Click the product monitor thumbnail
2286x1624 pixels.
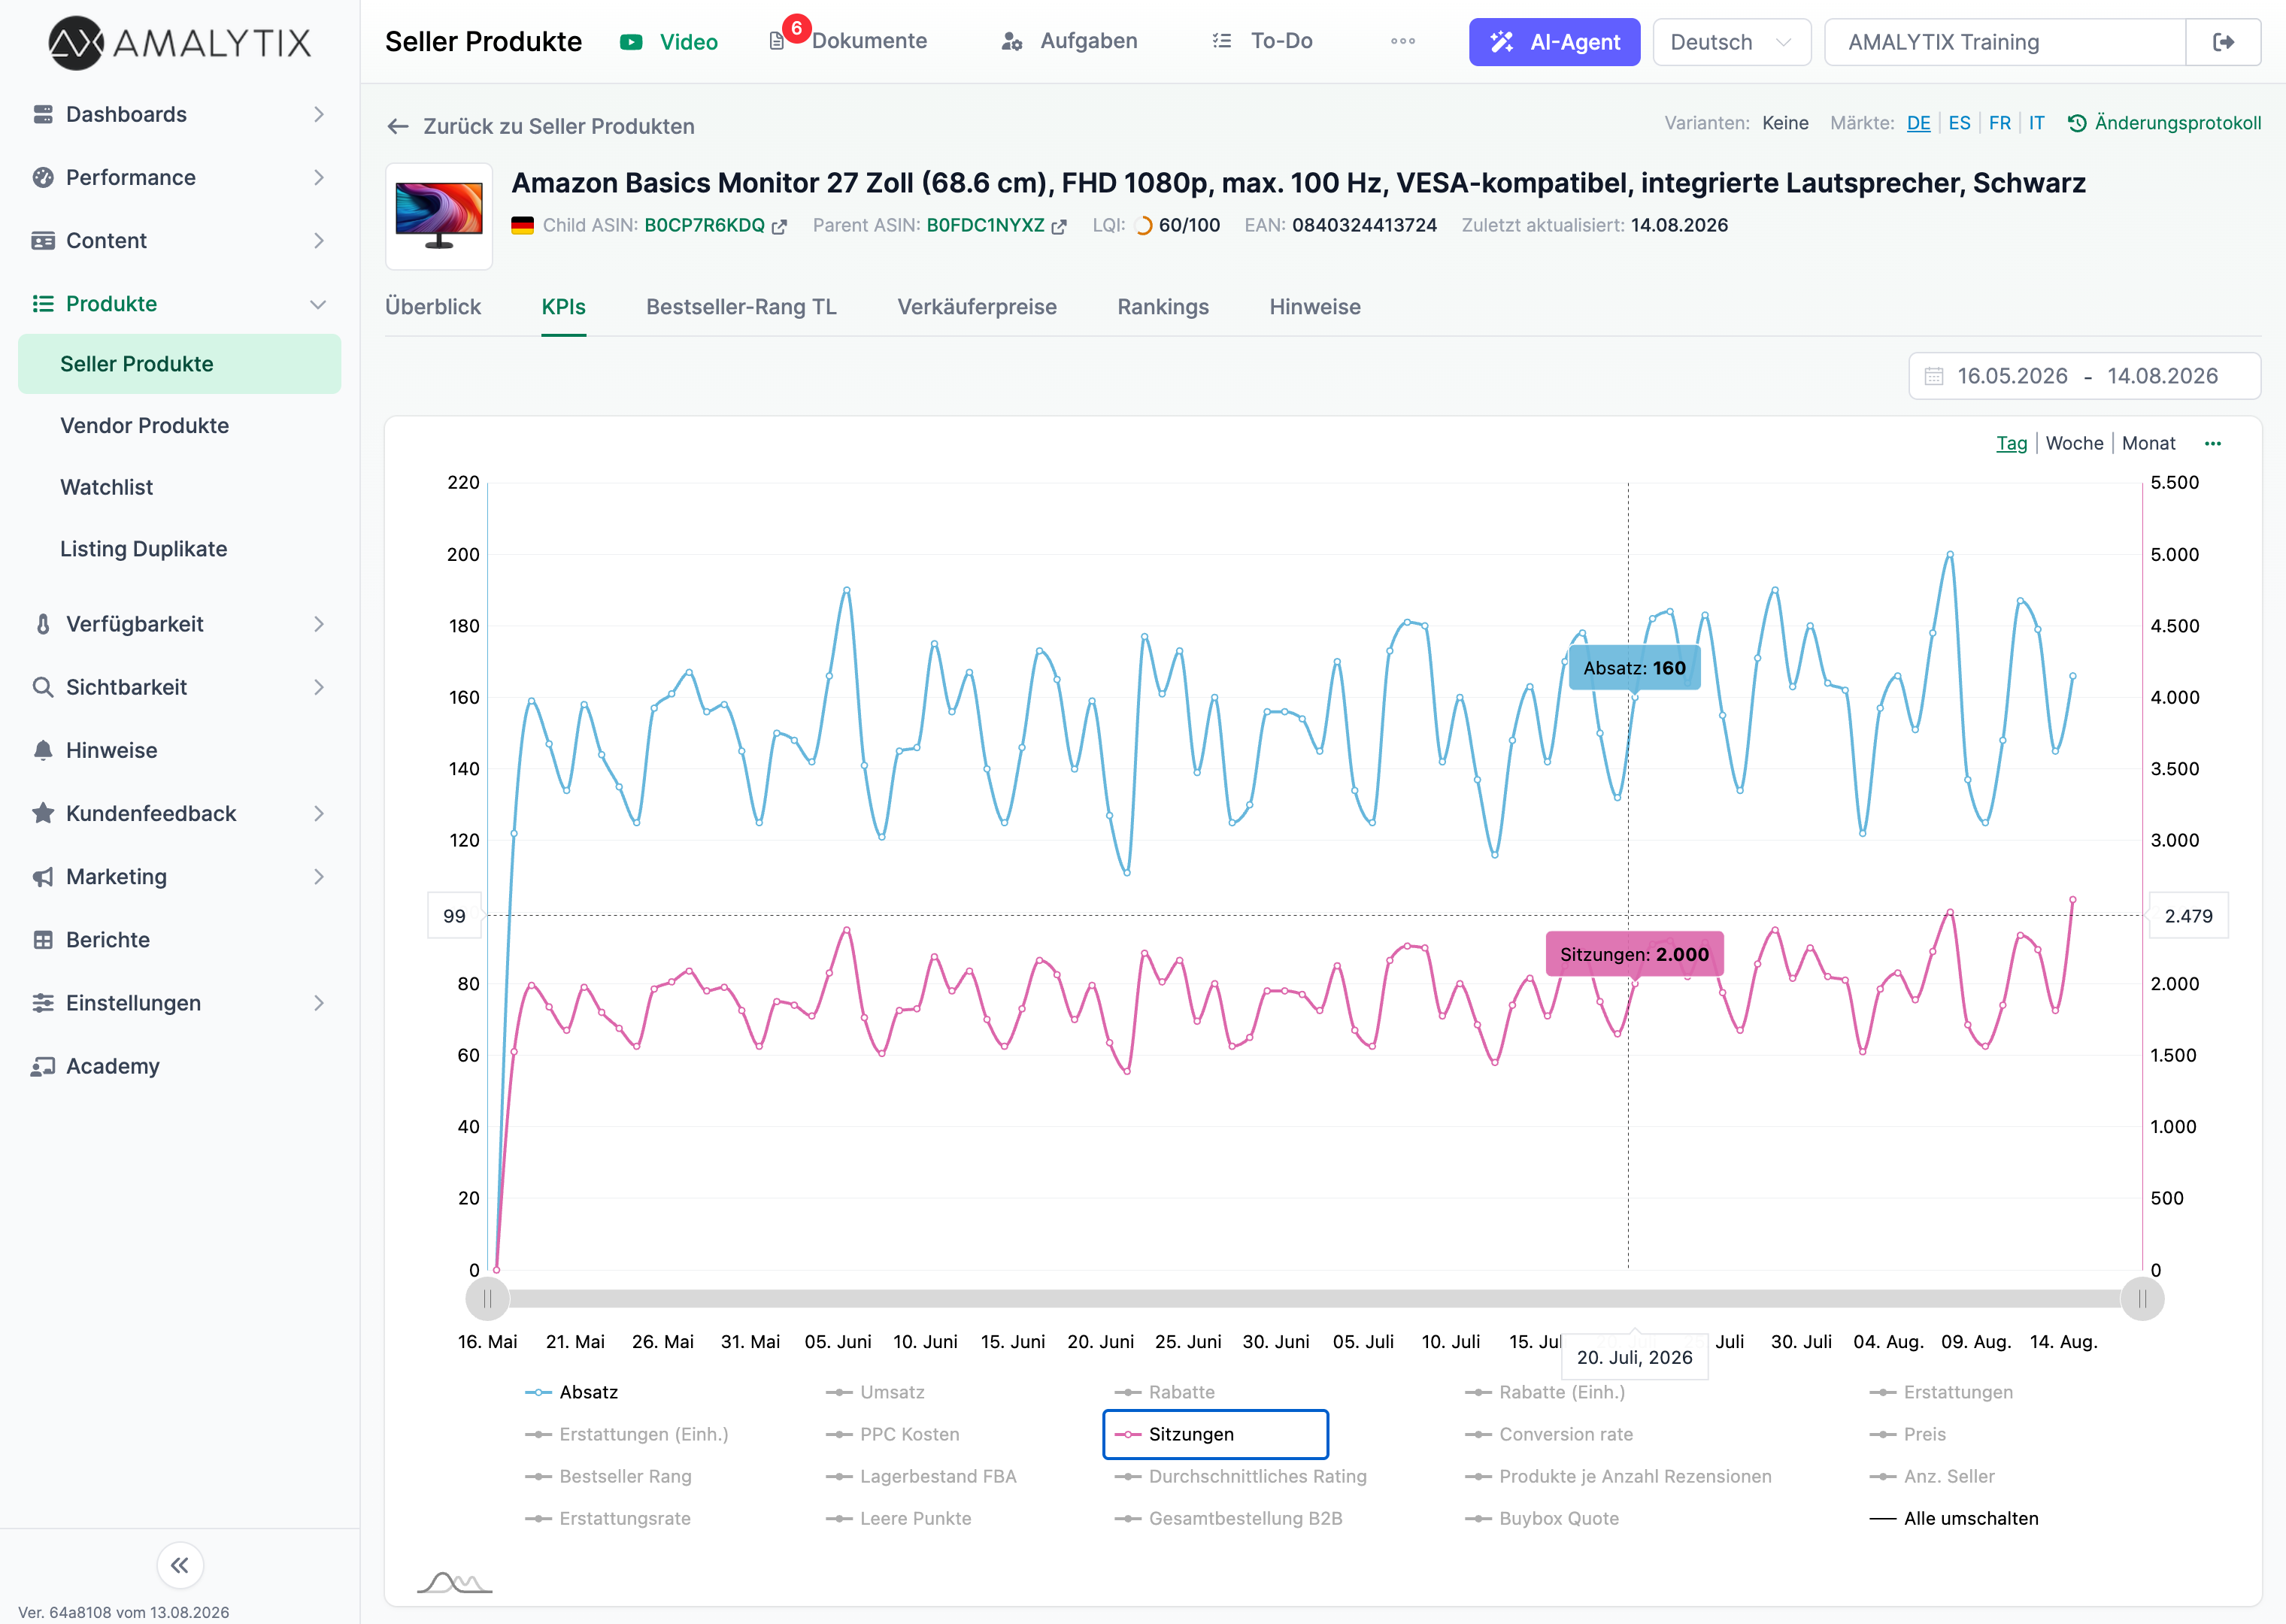439,216
